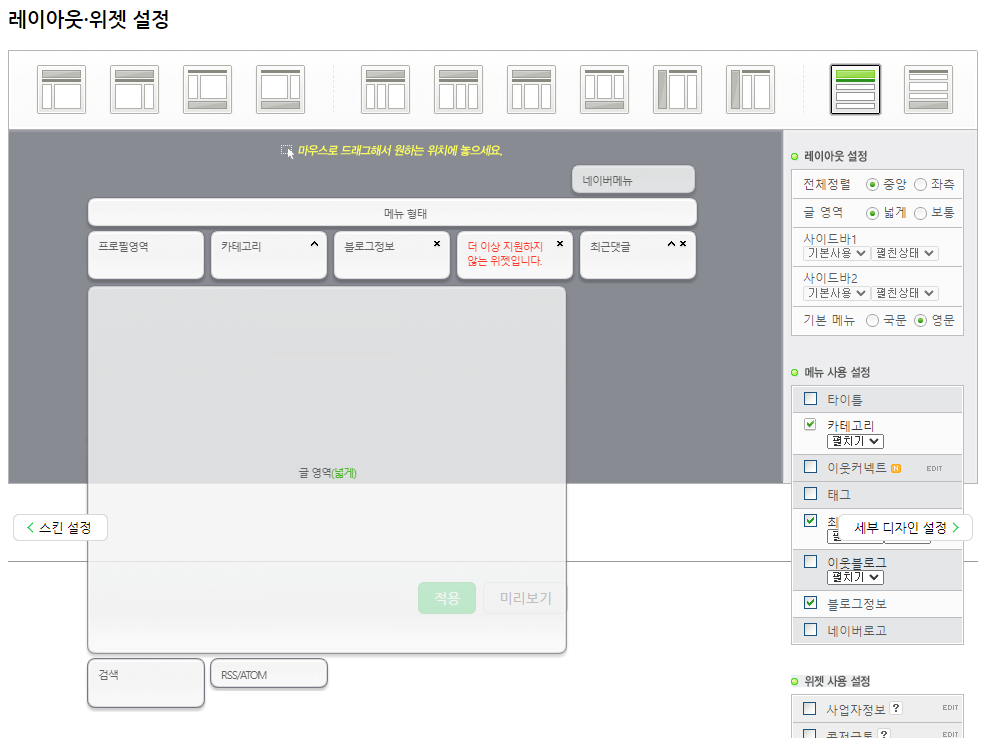Choose vertical-title layout with wide column then narrow
This screenshot has width=984, height=738.
(677, 89)
